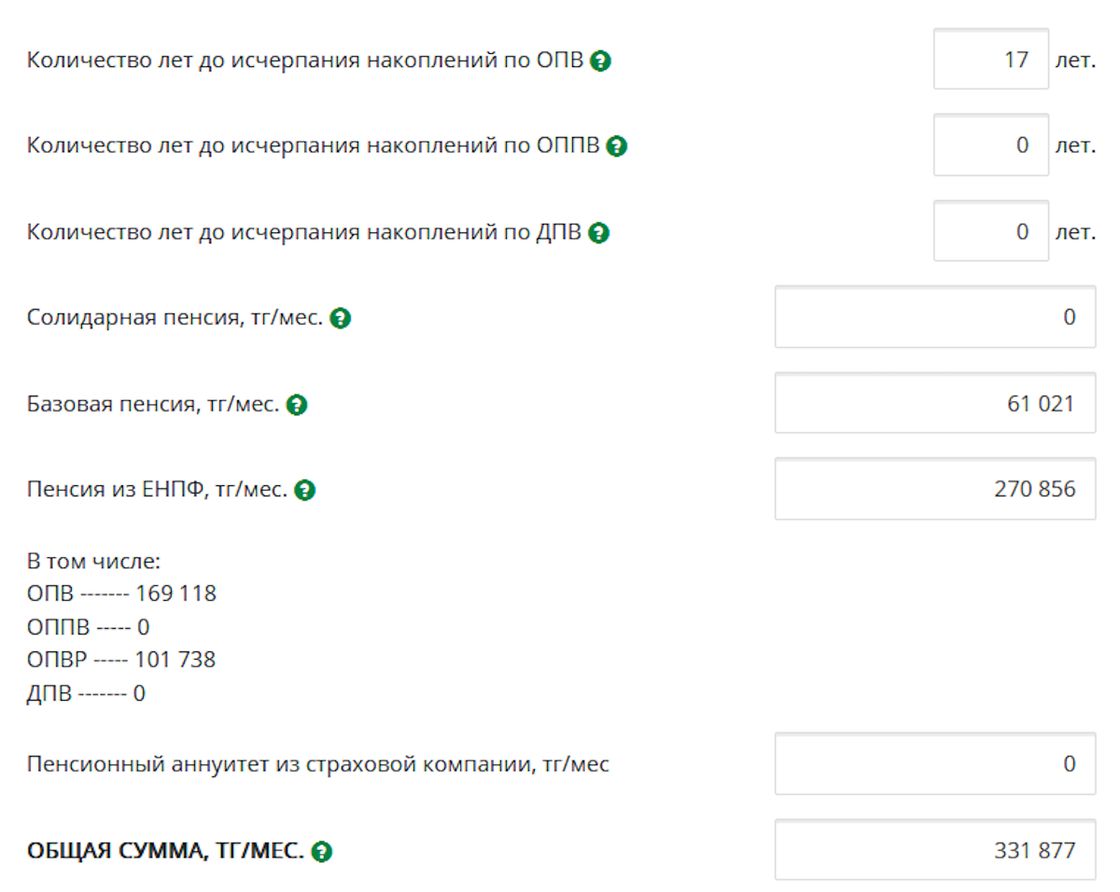Open help tooltip for ОППВ years row
This screenshot has width=1120, height=892.
(x=616, y=146)
